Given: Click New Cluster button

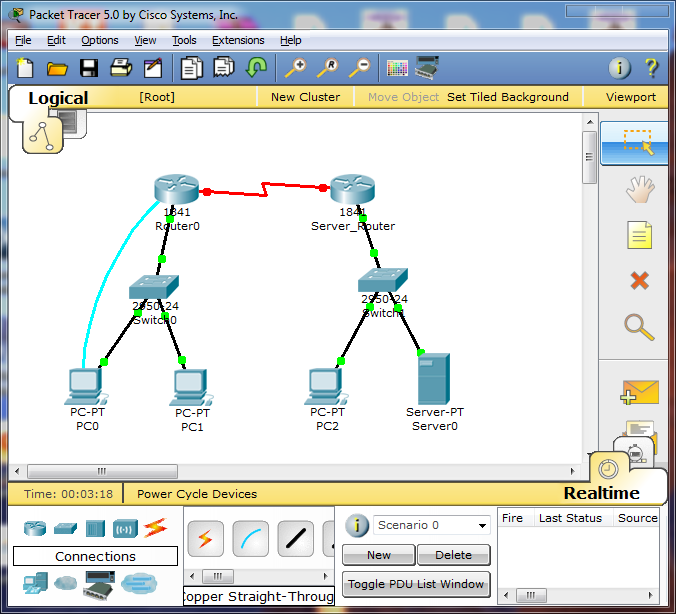Looking at the screenshot, I should (x=305, y=97).
